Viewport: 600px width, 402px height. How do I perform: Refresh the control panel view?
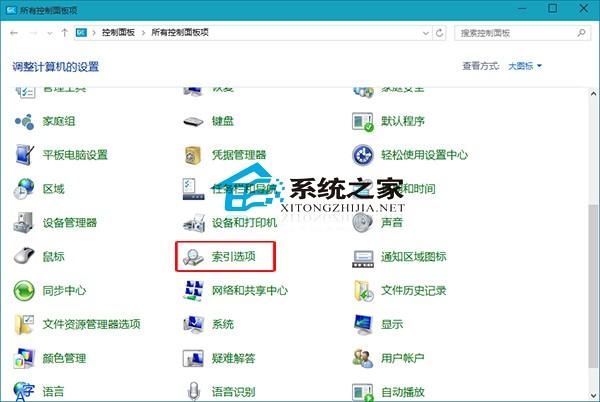coord(440,33)
